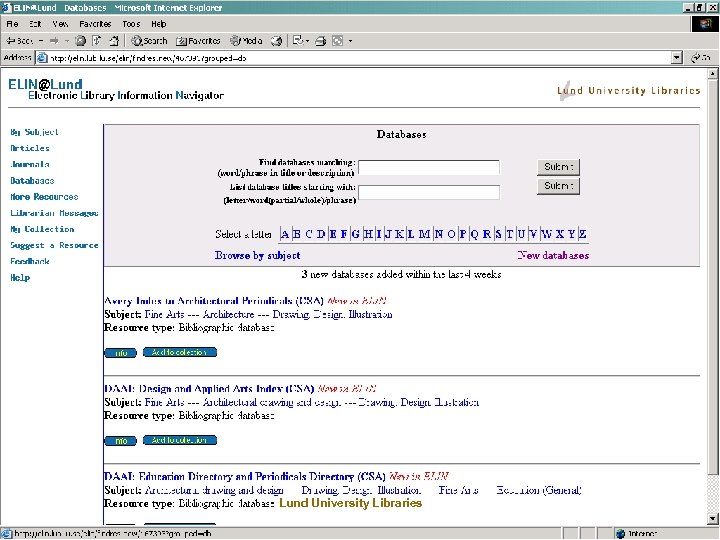Open the Help link in sidebar
720x540 pixels.
point(20,277)
